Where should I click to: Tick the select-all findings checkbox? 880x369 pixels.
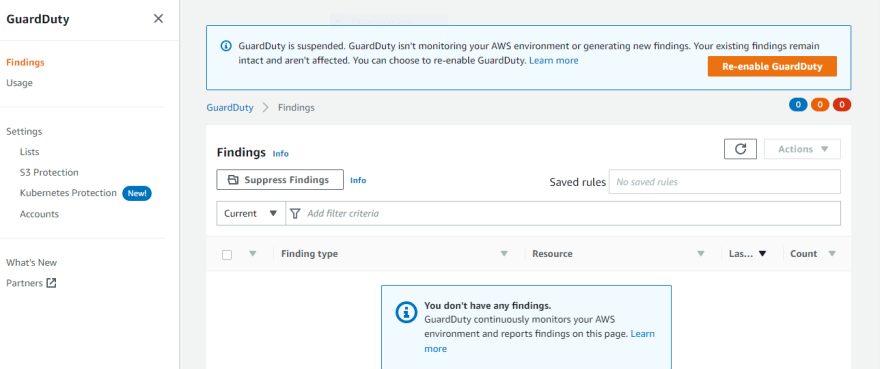pyautogui.click(x=227, y=254)
